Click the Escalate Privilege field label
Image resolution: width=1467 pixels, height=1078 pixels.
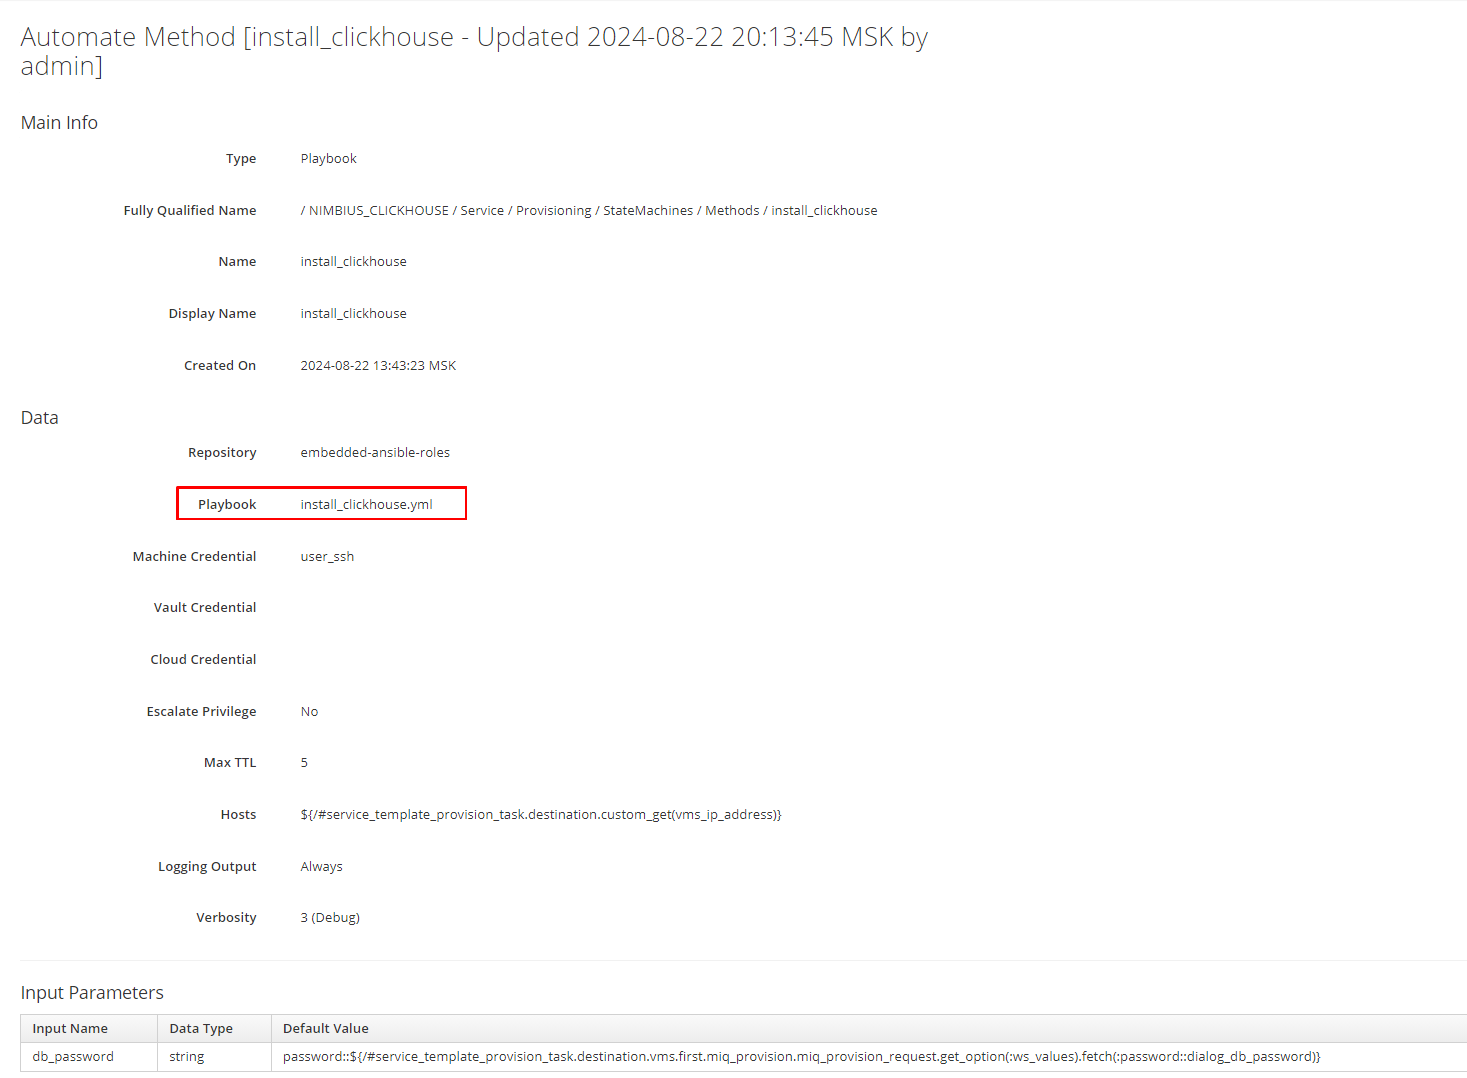(x=201, y=712)
